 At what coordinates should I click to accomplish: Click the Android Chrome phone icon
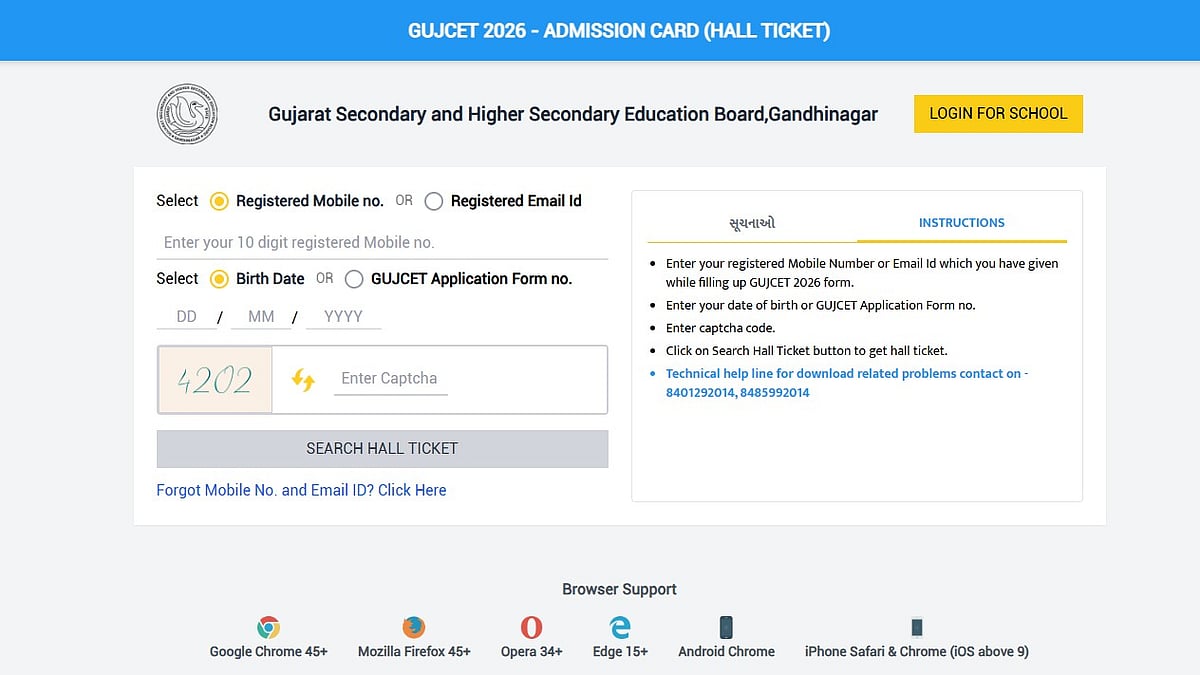(726, 628)
